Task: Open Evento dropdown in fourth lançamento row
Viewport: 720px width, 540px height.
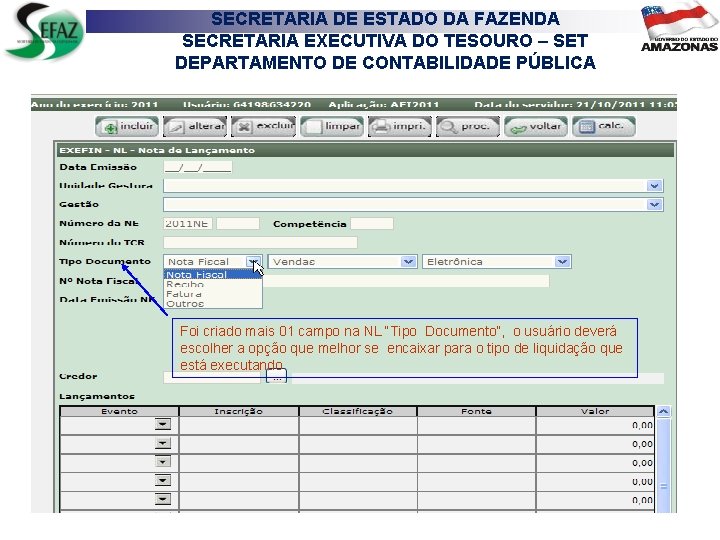Action: [163, 481]
